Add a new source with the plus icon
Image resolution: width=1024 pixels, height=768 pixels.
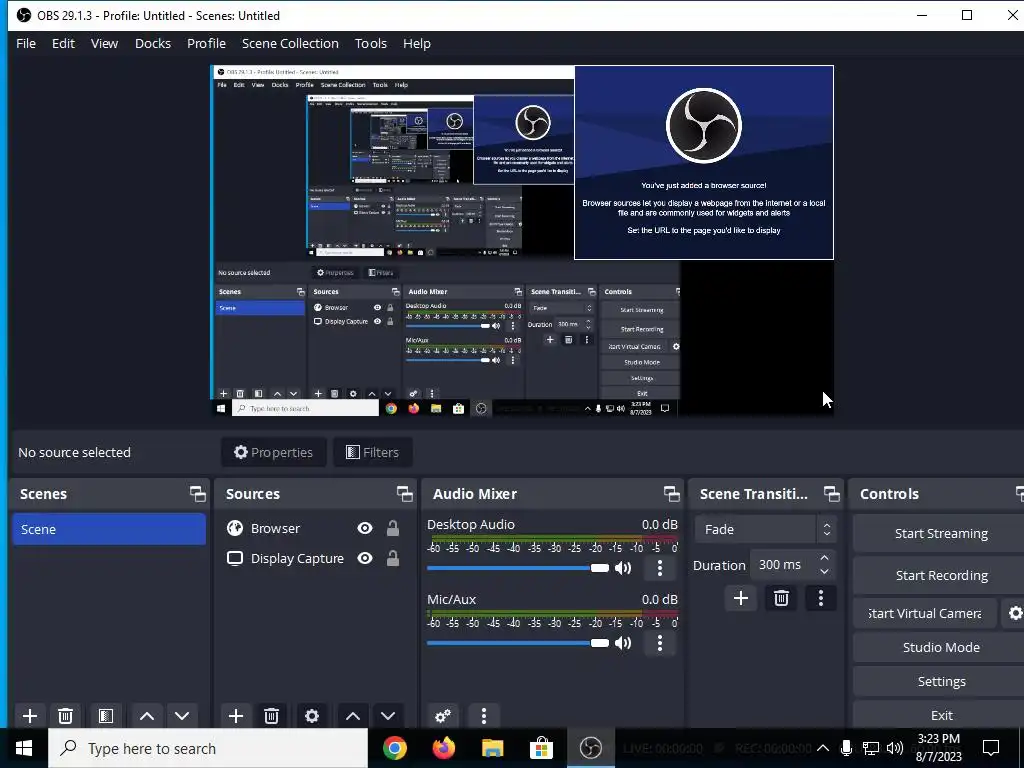pyautogui.click(x=236, y=716)
